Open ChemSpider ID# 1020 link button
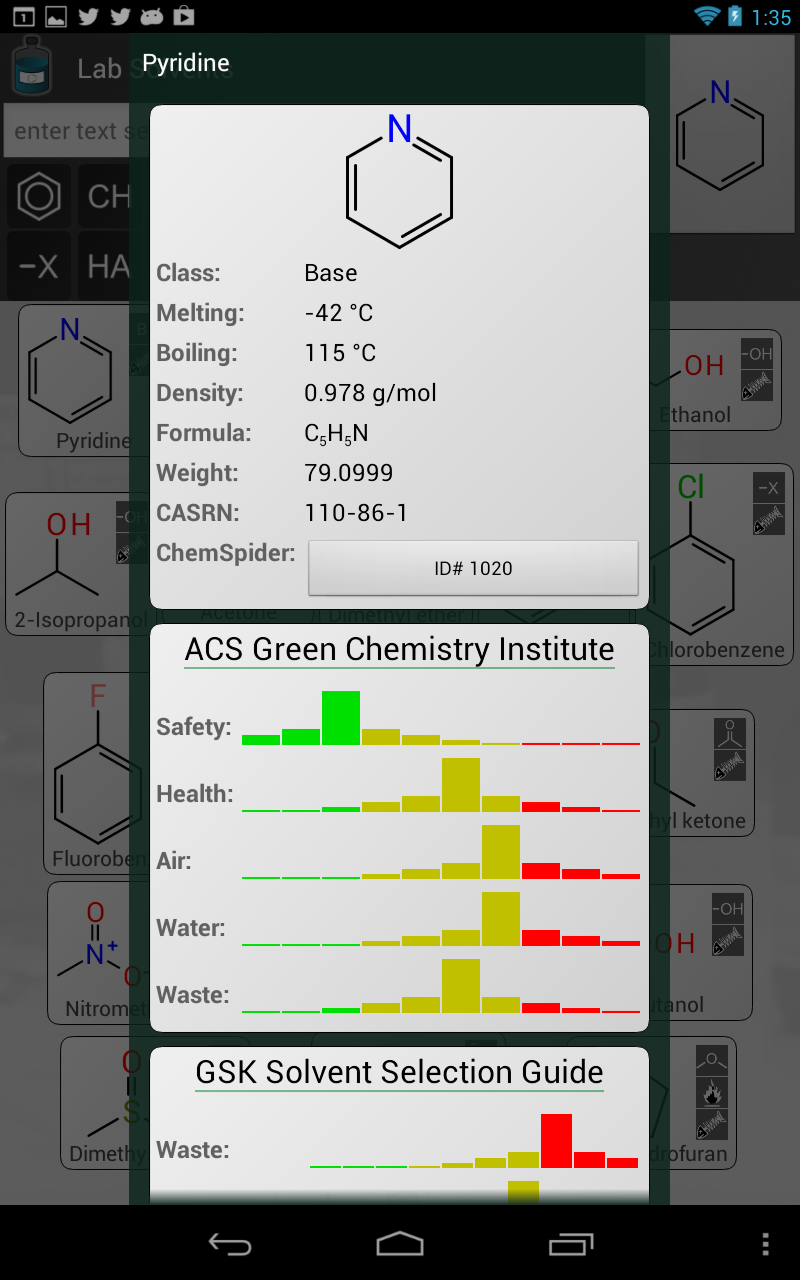Viewport: 800px width, 1280px height. tap(473, 568)
